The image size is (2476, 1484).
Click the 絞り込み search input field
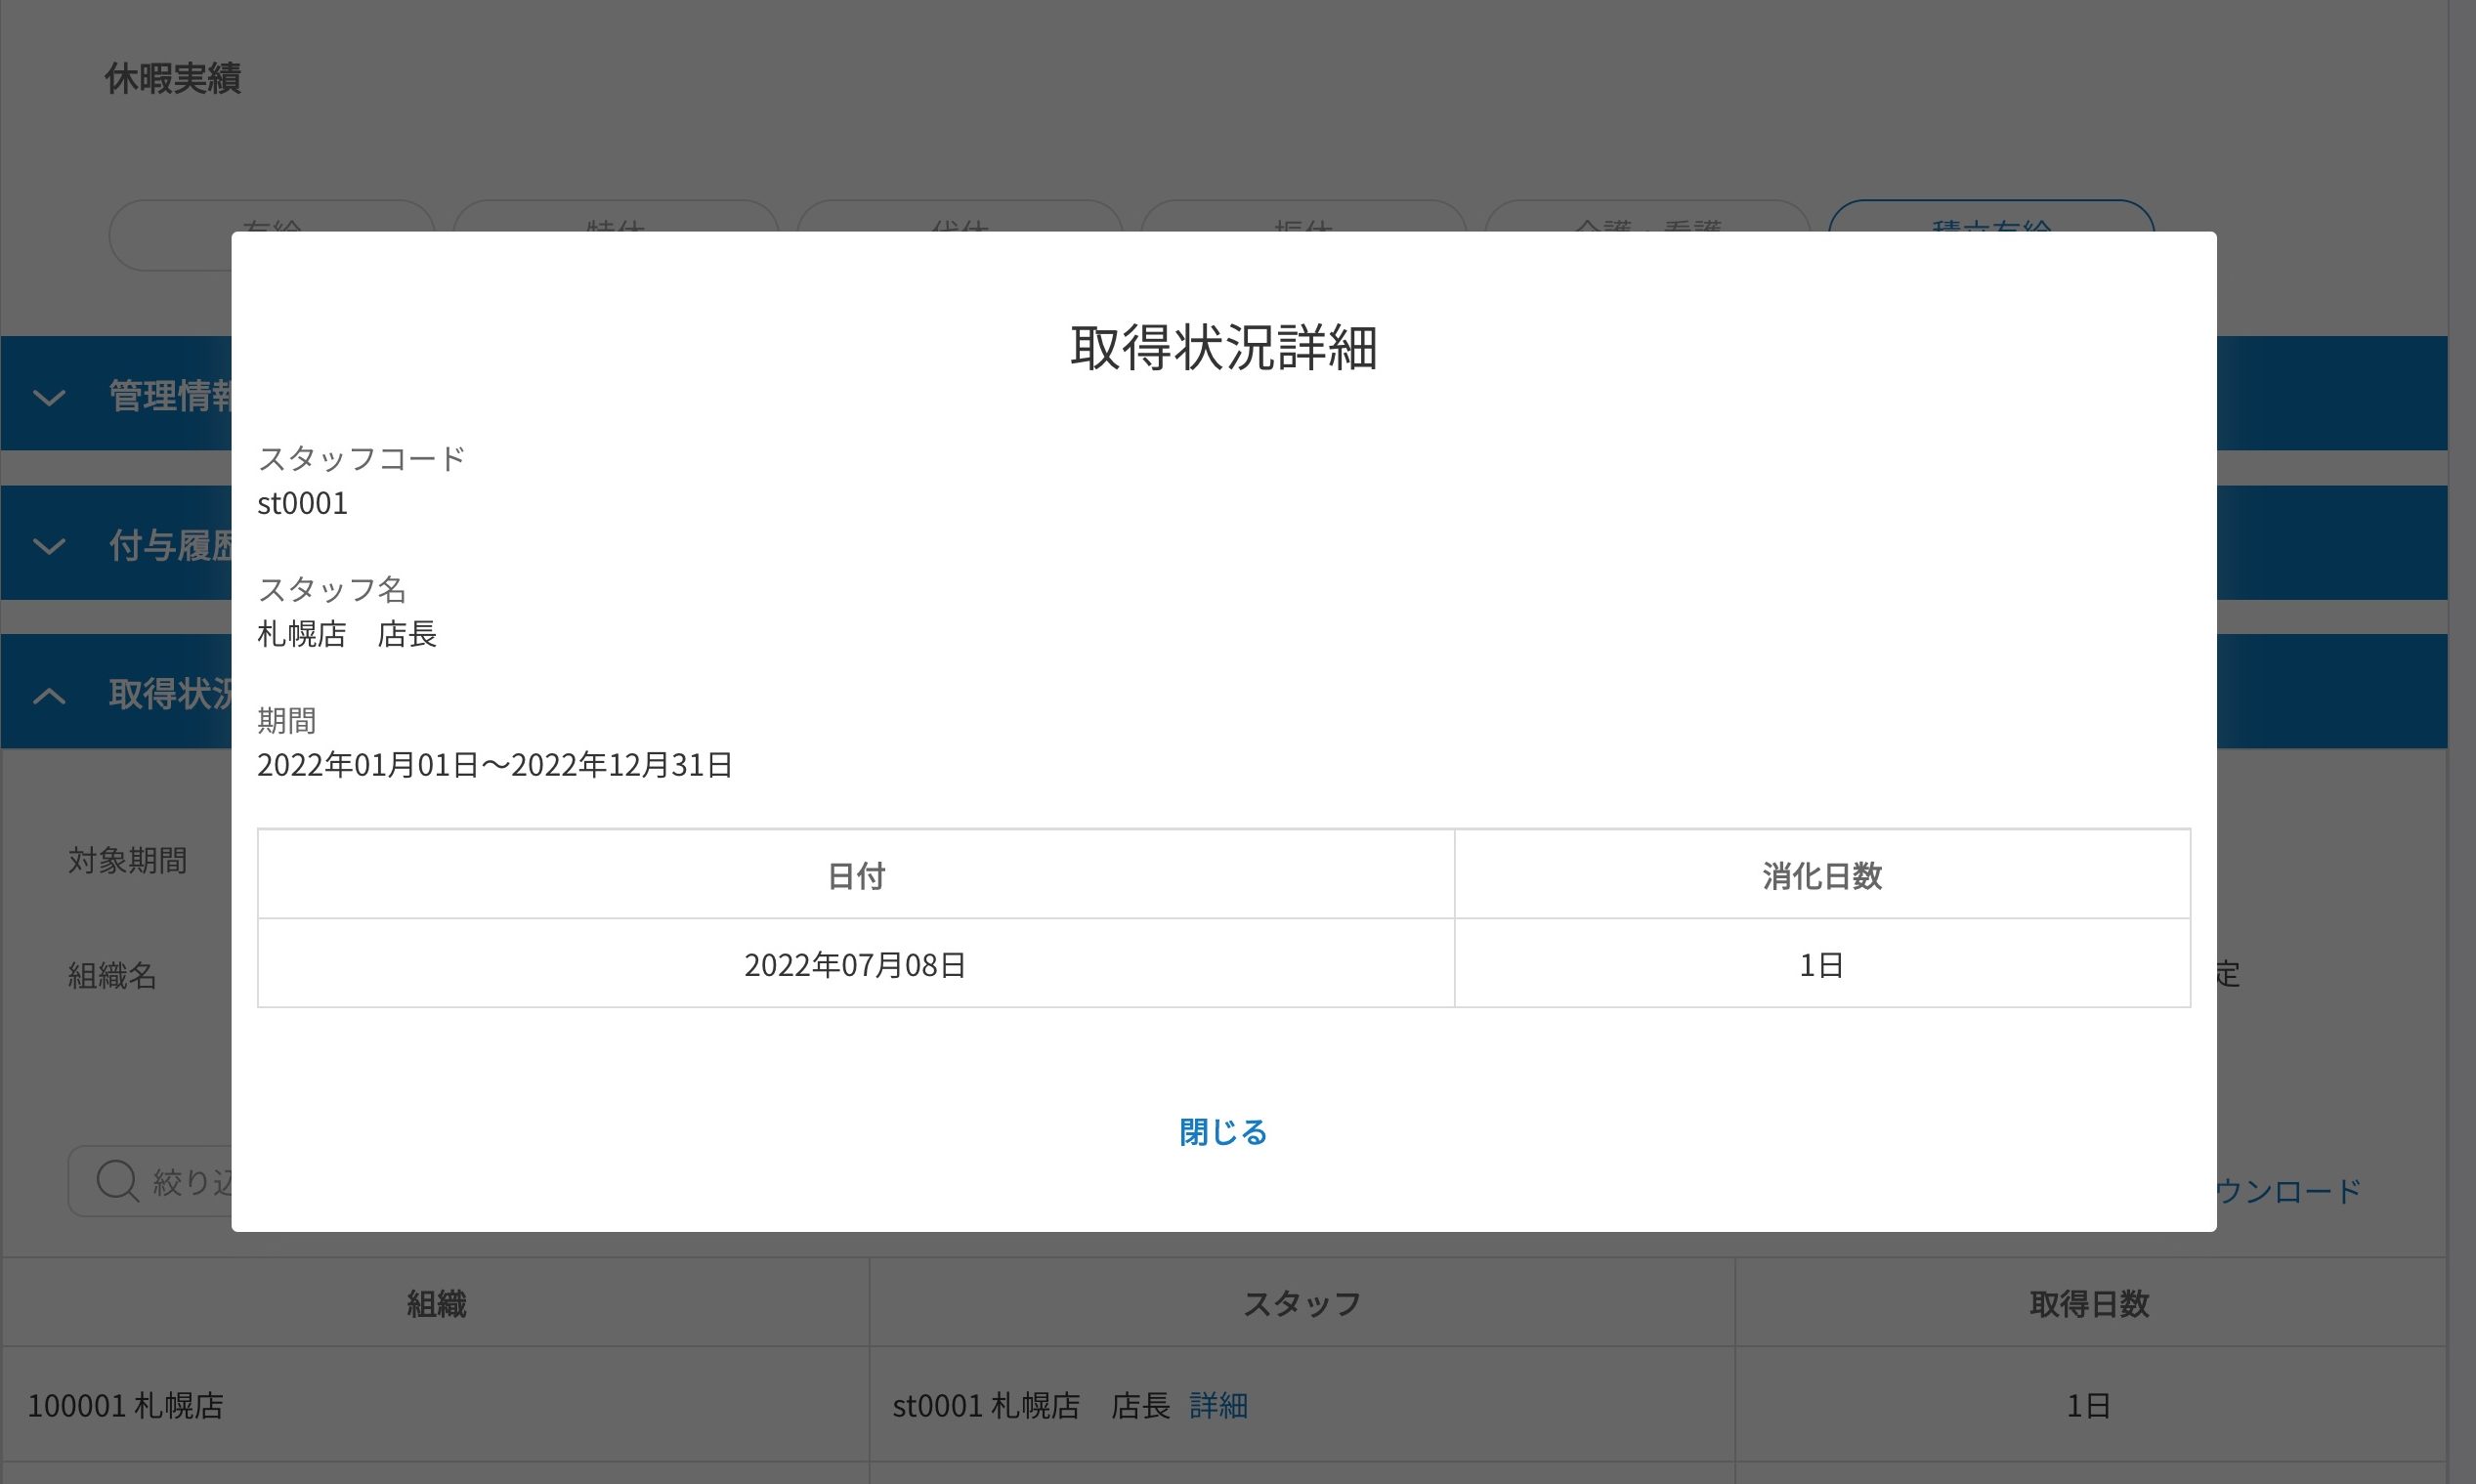[190, 1182]
